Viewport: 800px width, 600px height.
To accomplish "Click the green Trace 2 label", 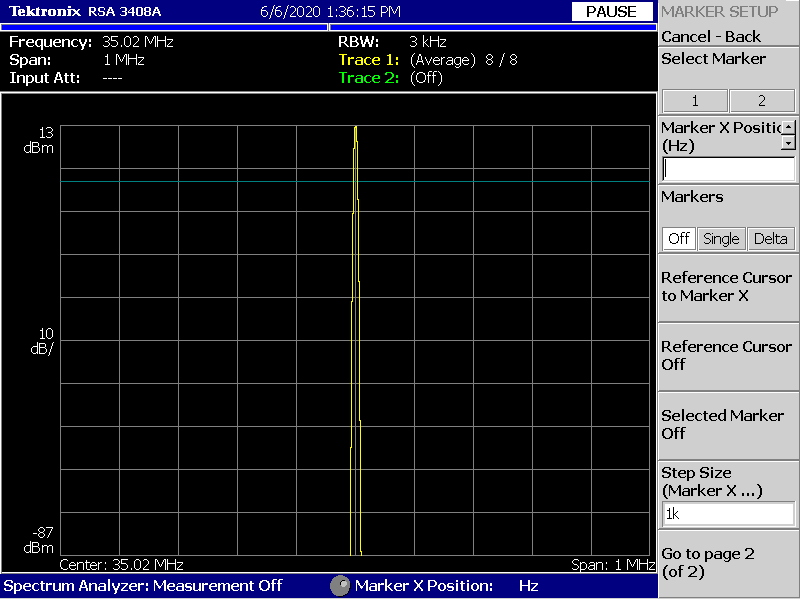I will pyautogui.click(x=369, y=78).
